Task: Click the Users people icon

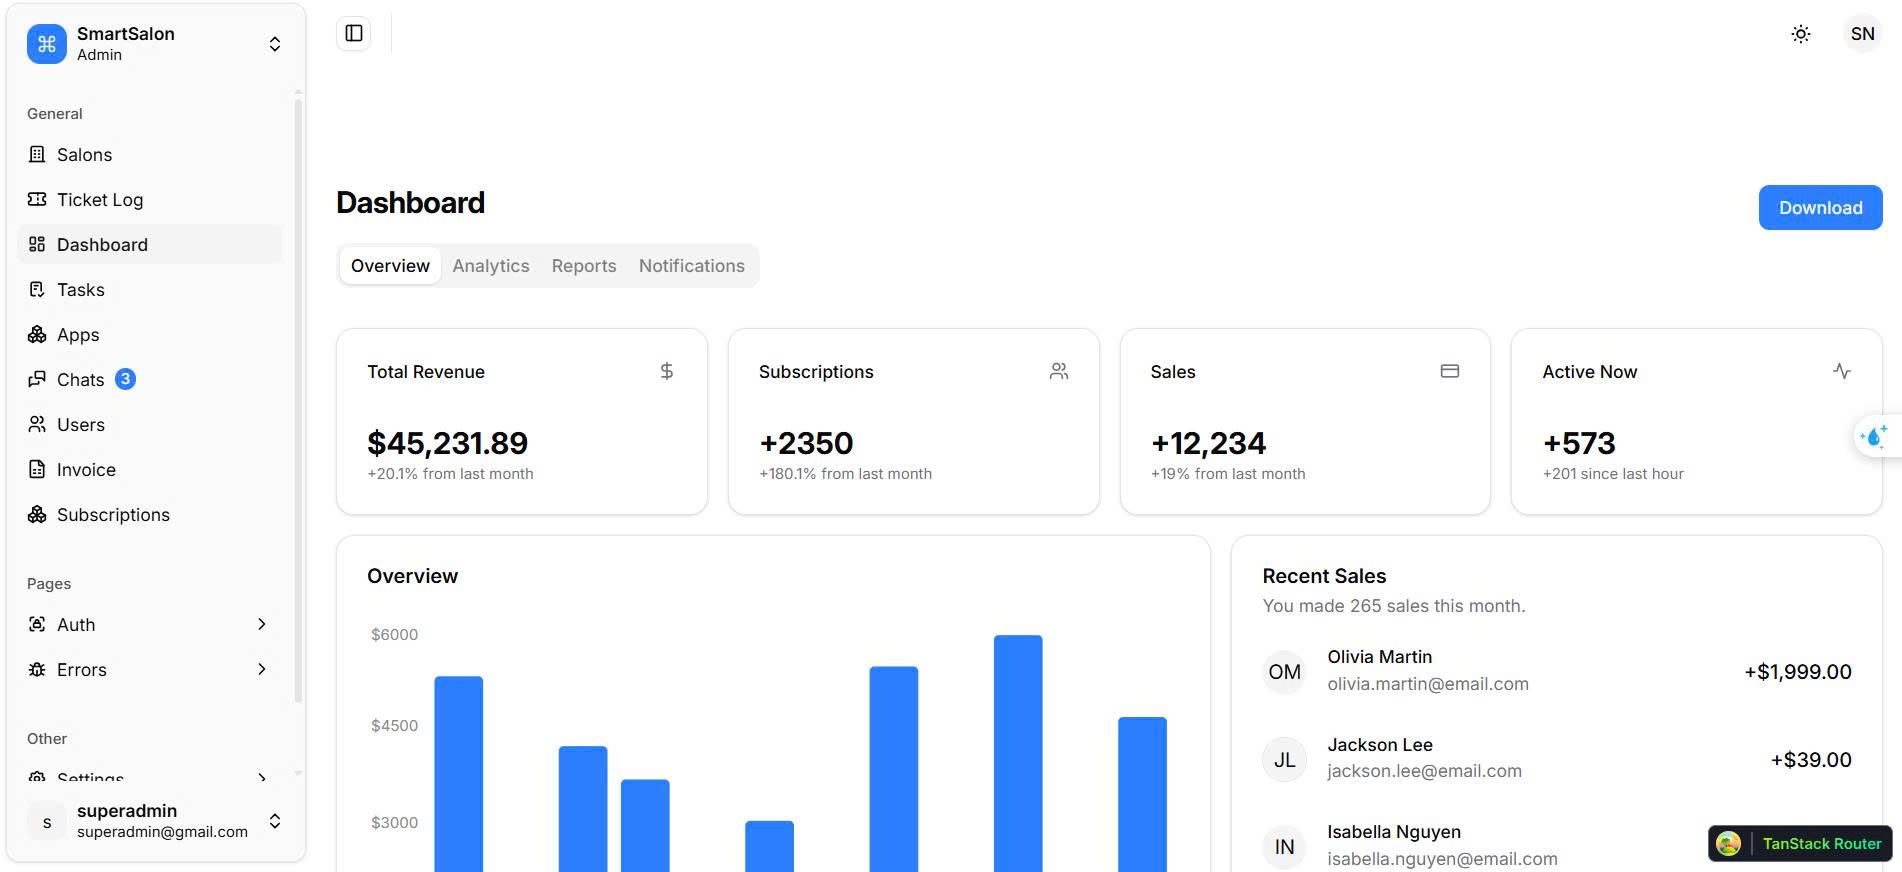Action: coord(37,424)
